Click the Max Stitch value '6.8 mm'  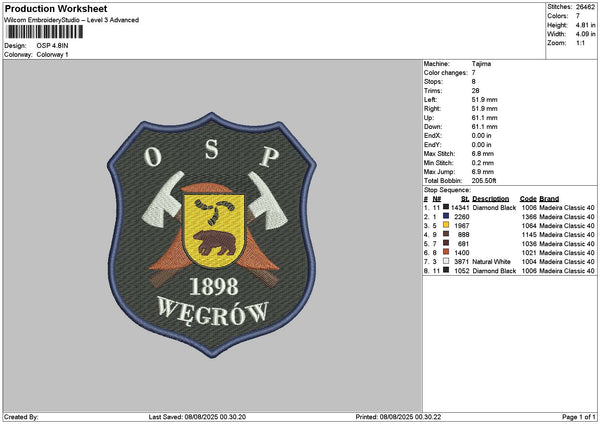pos(483,154)
